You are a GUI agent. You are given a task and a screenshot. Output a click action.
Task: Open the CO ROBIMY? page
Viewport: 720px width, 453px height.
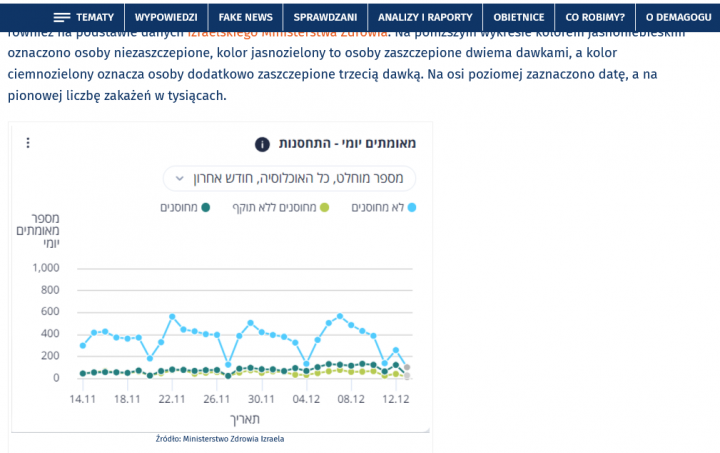[x=595, y=17]
